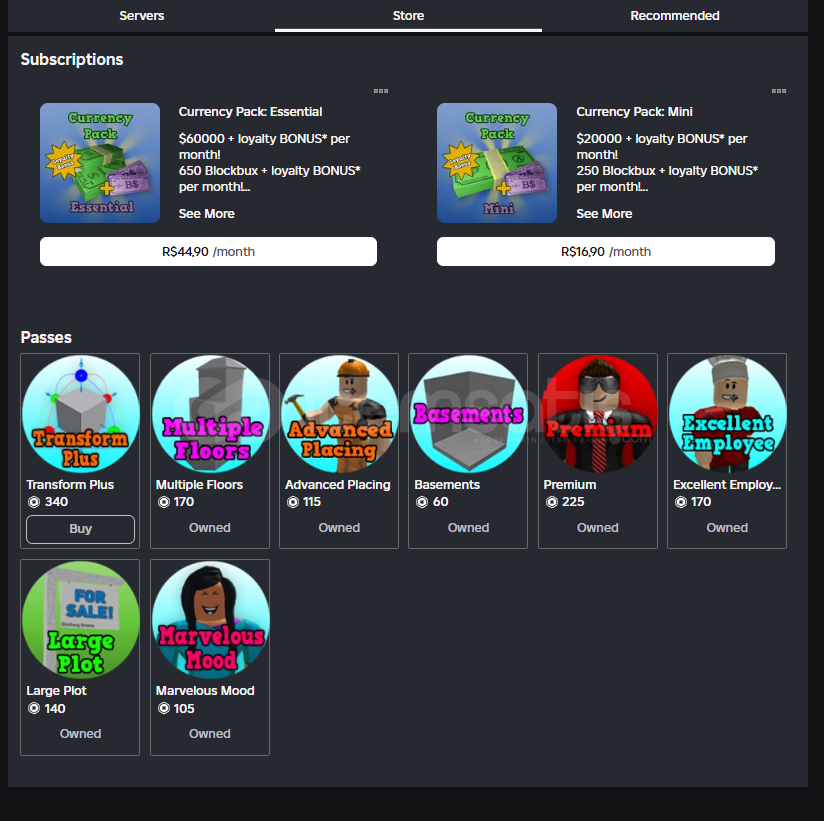Open the Large Plot pass icon
The width and height of the screenshot is (824, 821).
(x=80, y=620)
